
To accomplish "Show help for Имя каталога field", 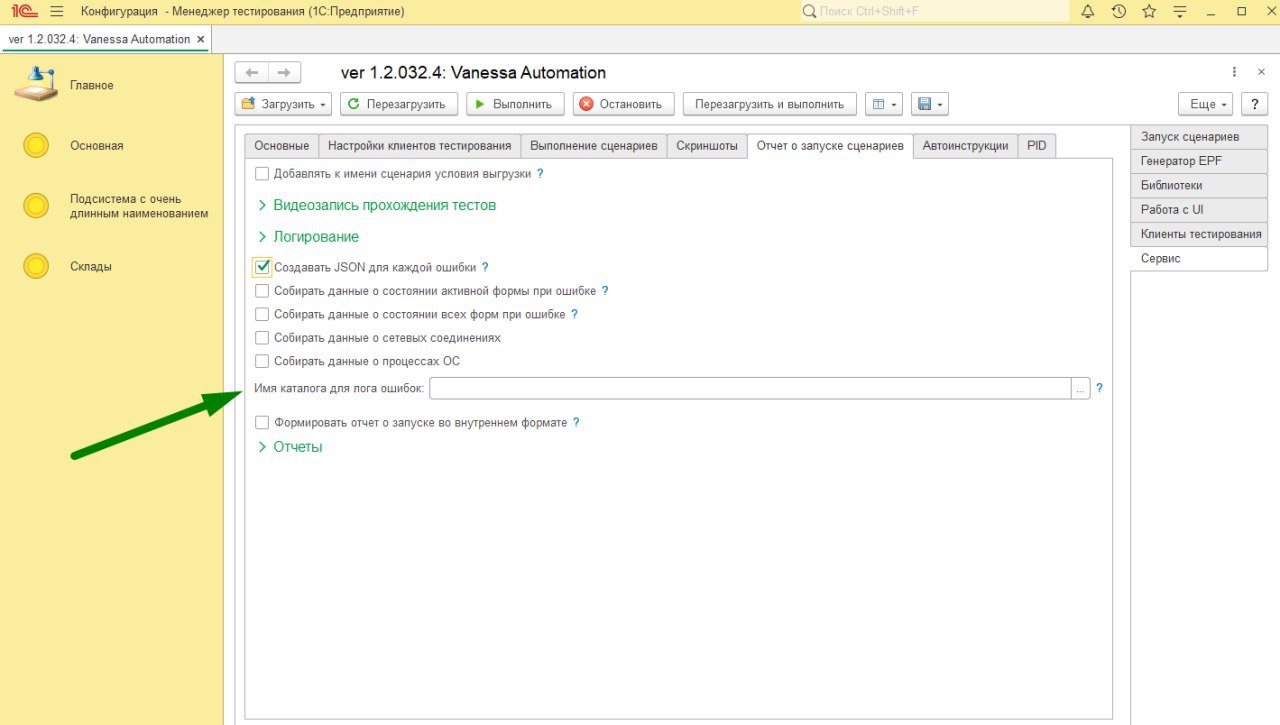I will point(1099,388).
